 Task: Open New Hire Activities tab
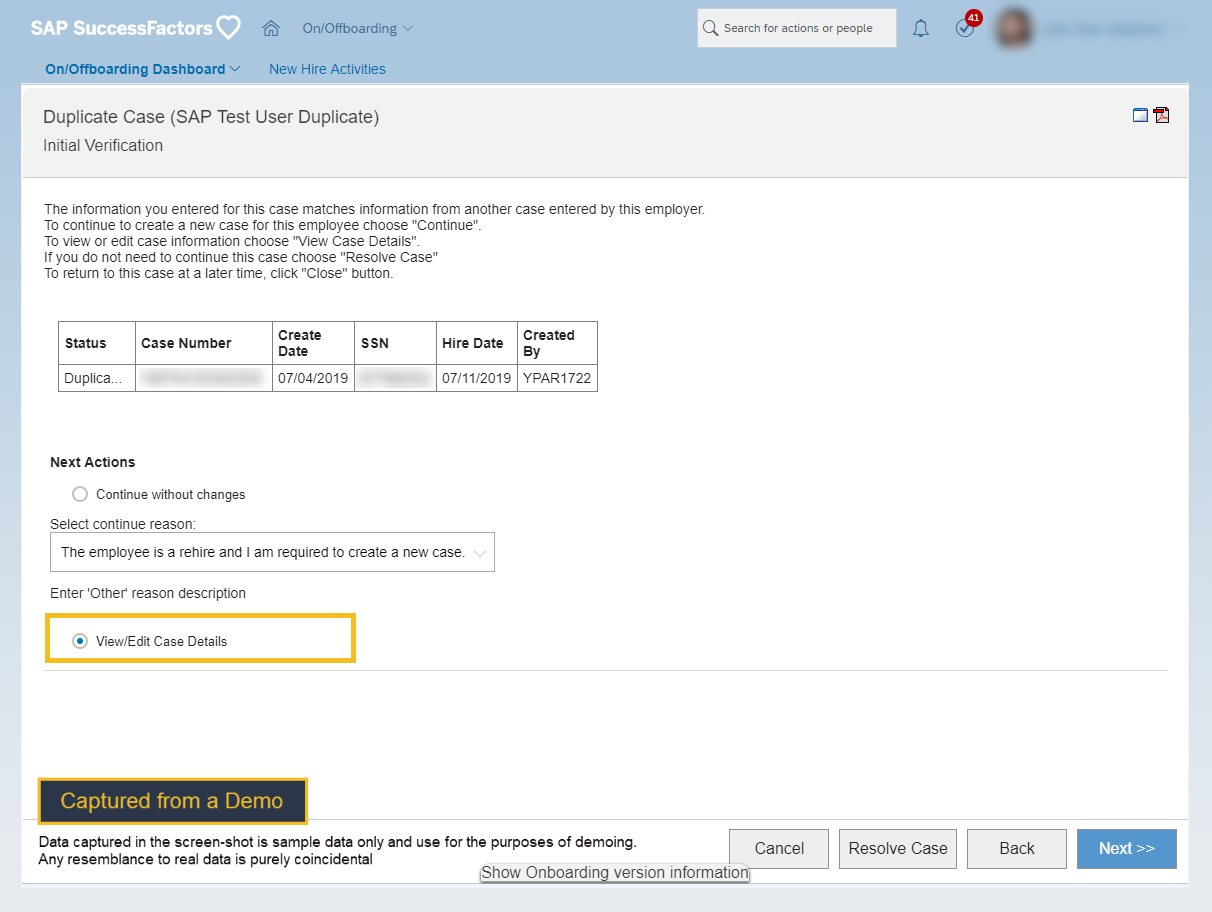coord(327,69)
